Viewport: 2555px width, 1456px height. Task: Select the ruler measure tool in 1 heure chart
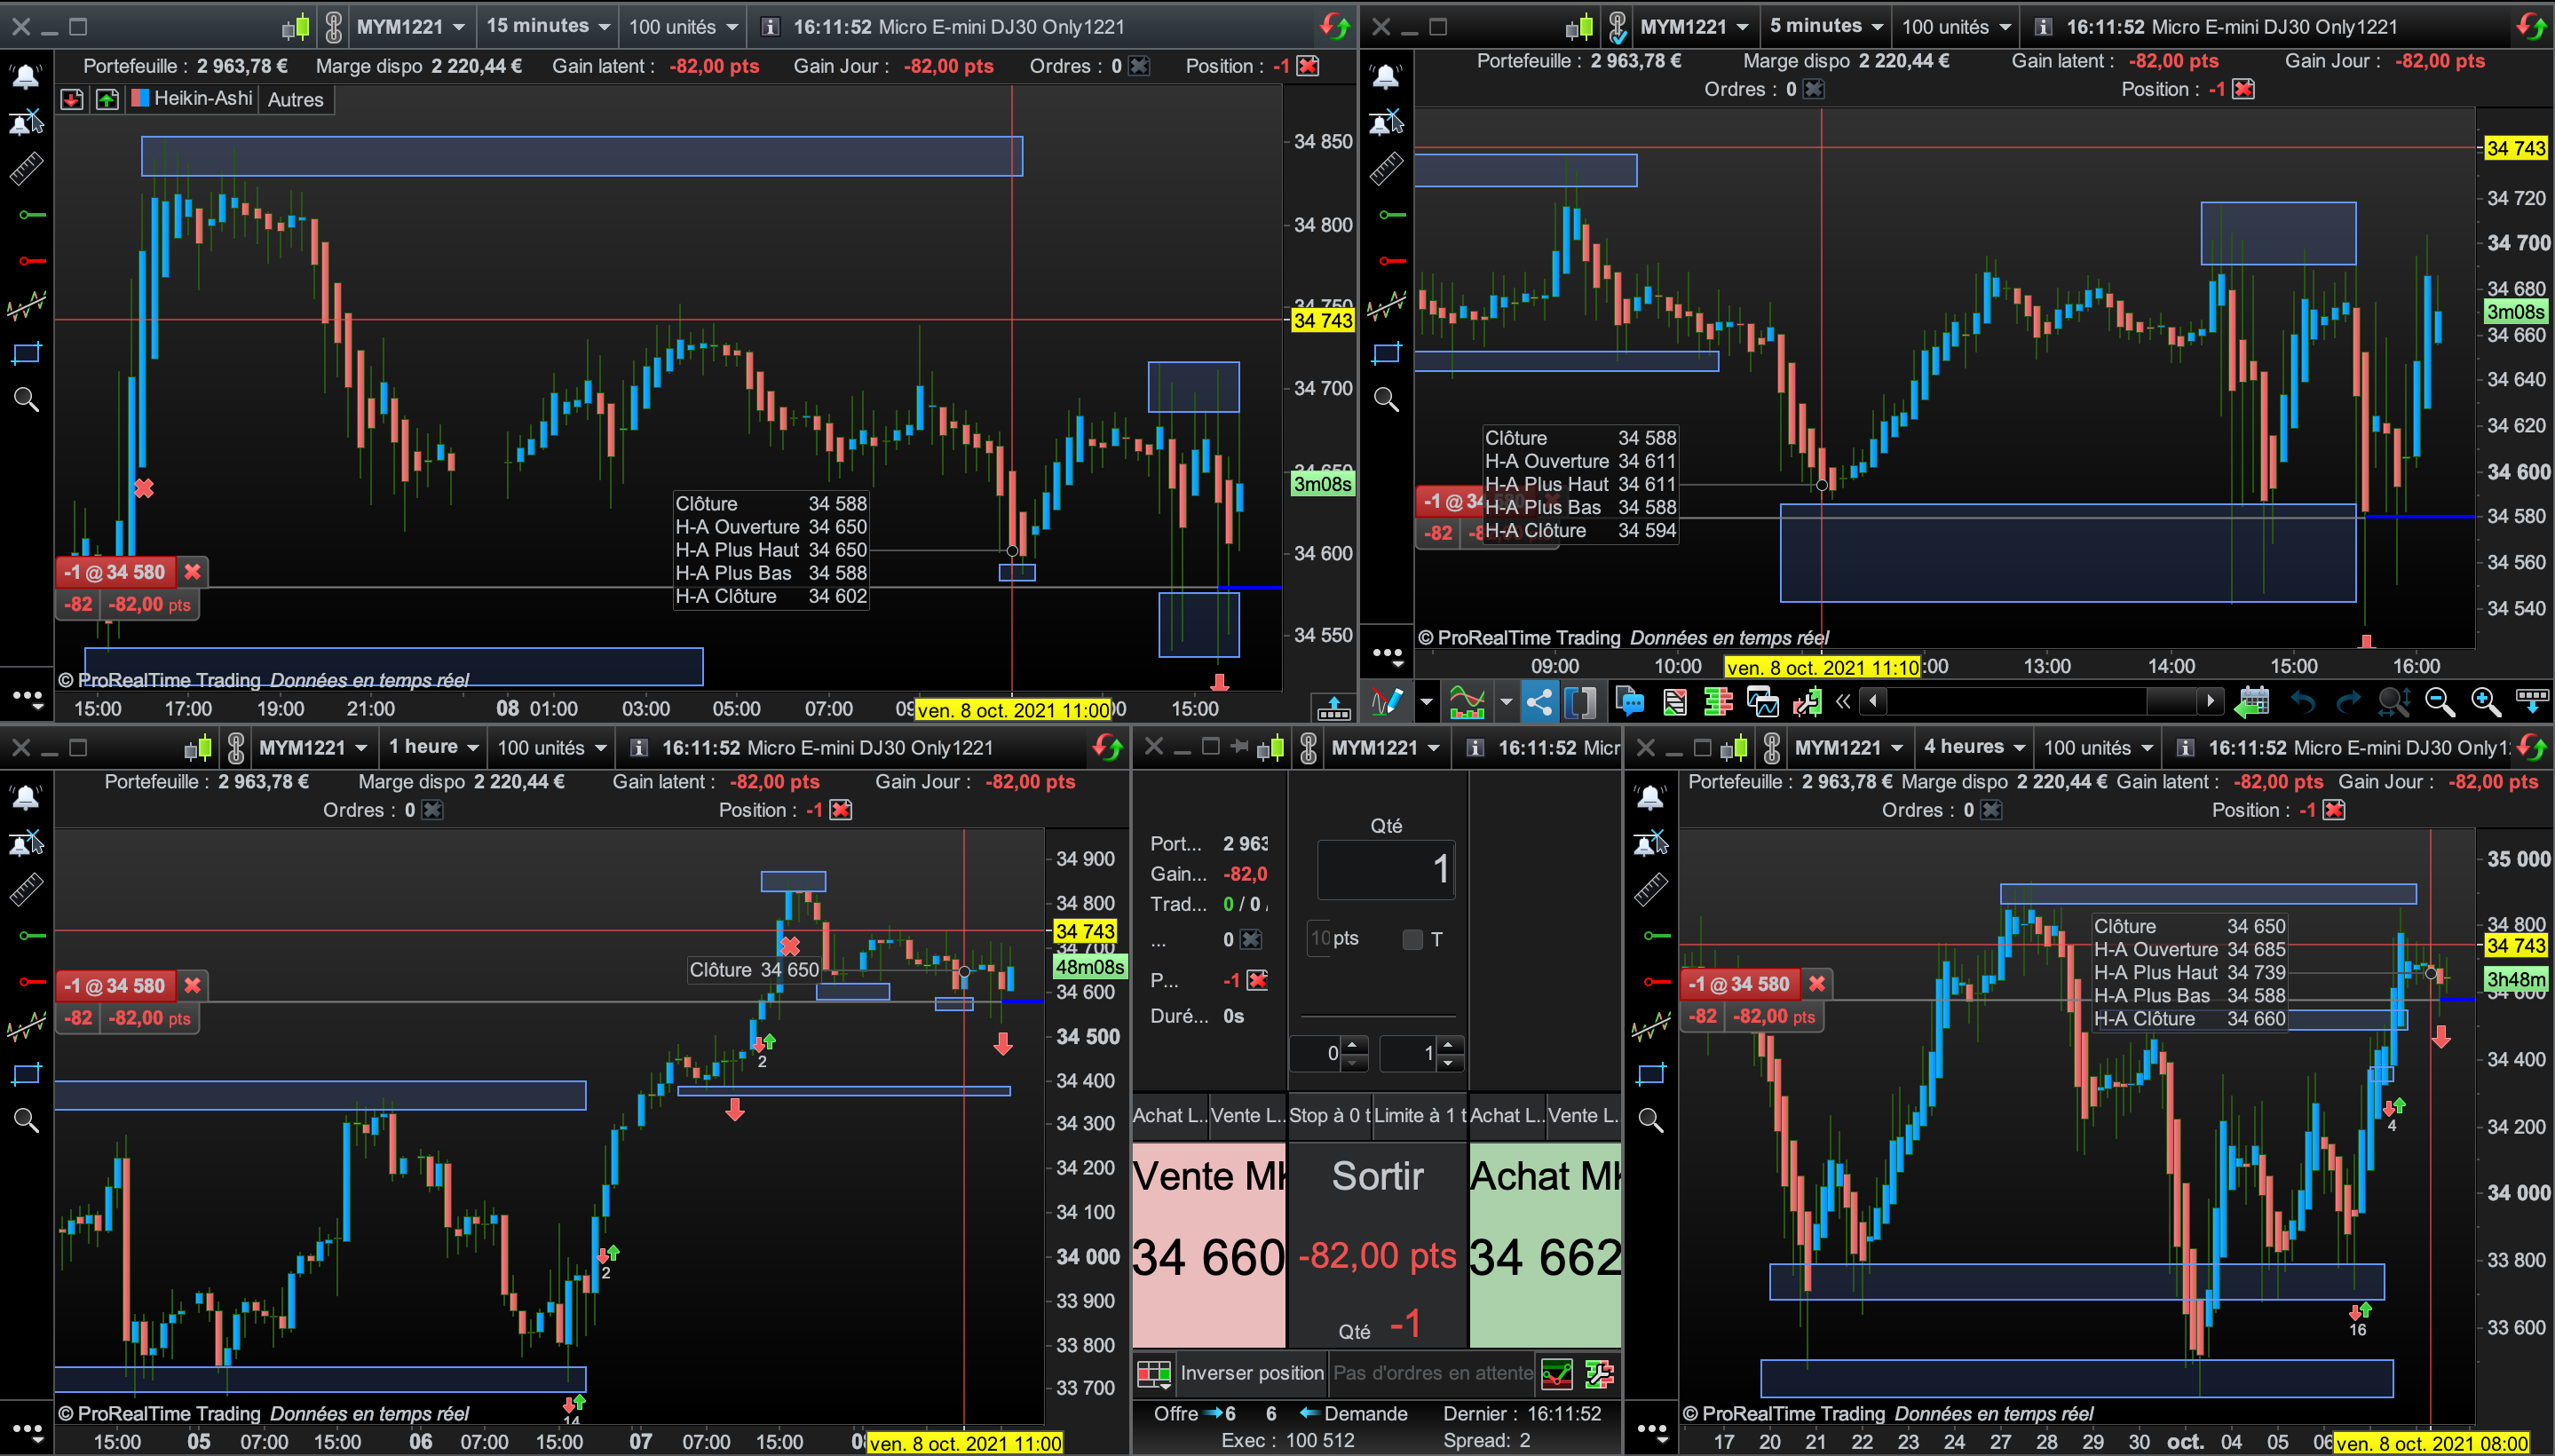[26, 888]
